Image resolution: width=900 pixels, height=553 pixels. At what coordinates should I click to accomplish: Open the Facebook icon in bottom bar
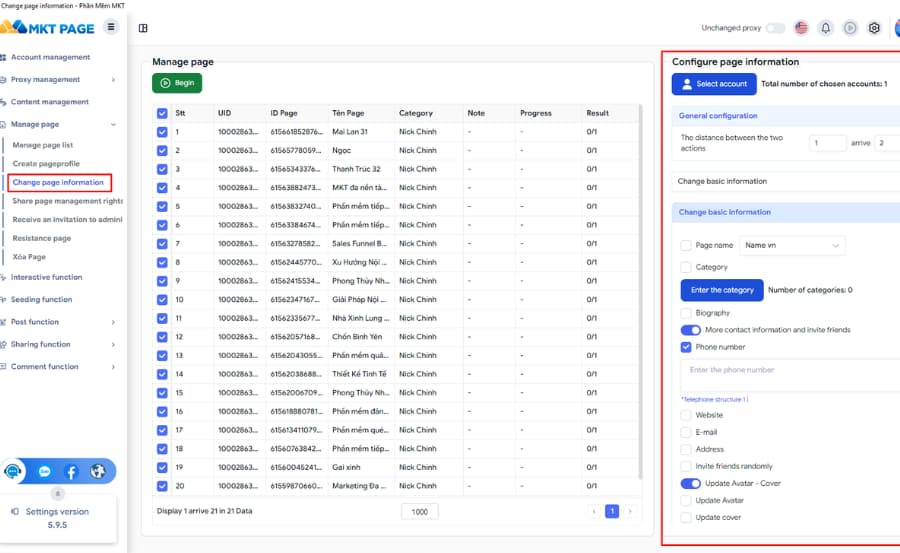point(71,472)
